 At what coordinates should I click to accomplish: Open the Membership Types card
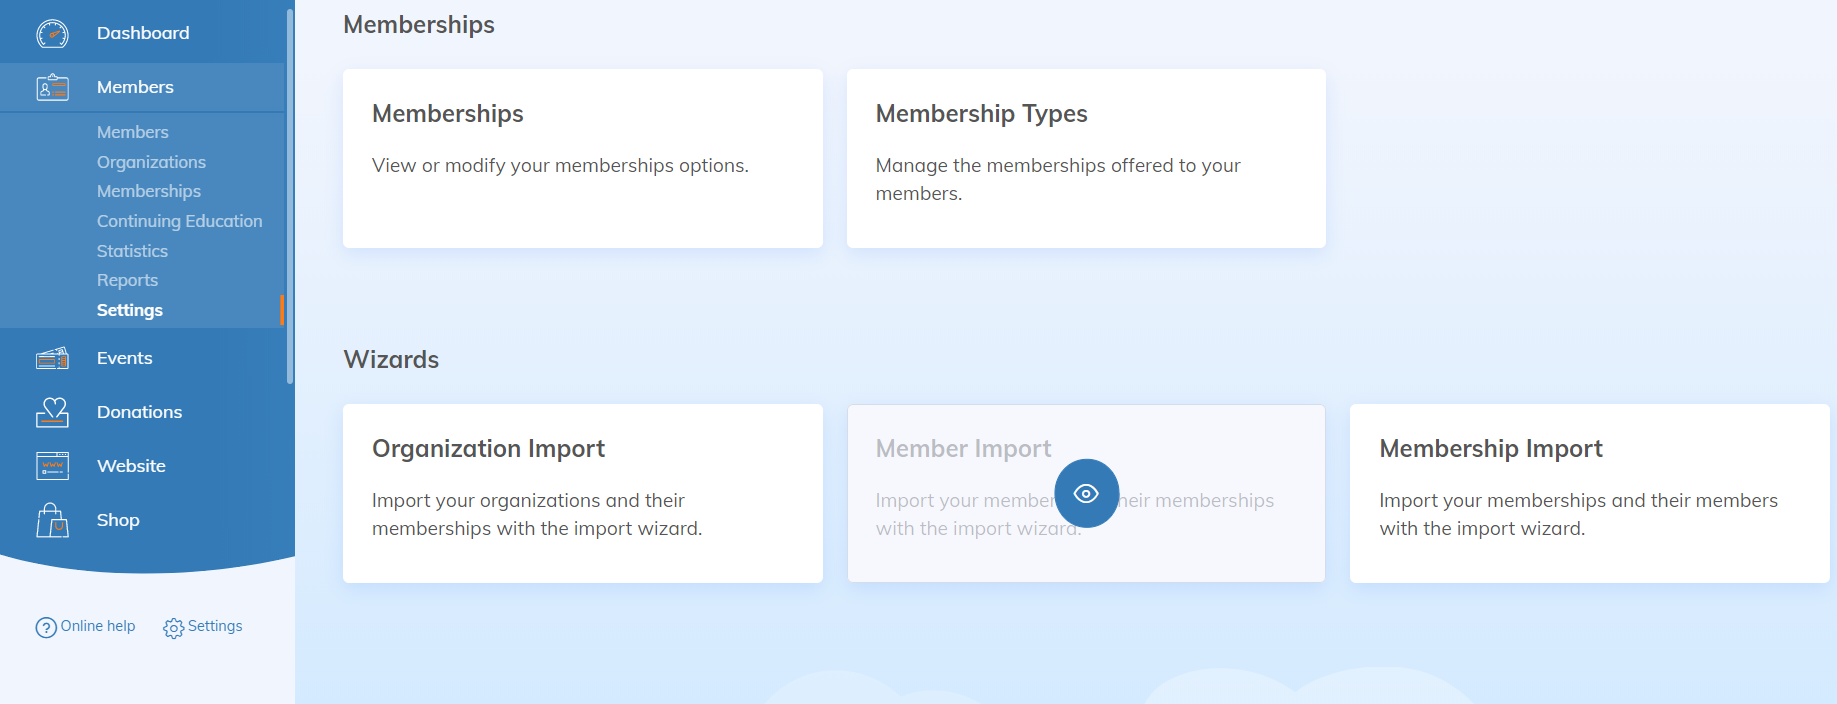1085,158
